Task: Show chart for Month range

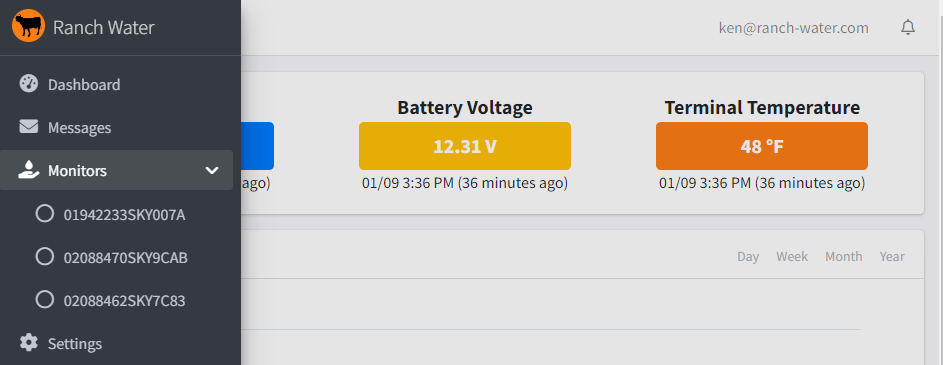Action: [843, 257]
